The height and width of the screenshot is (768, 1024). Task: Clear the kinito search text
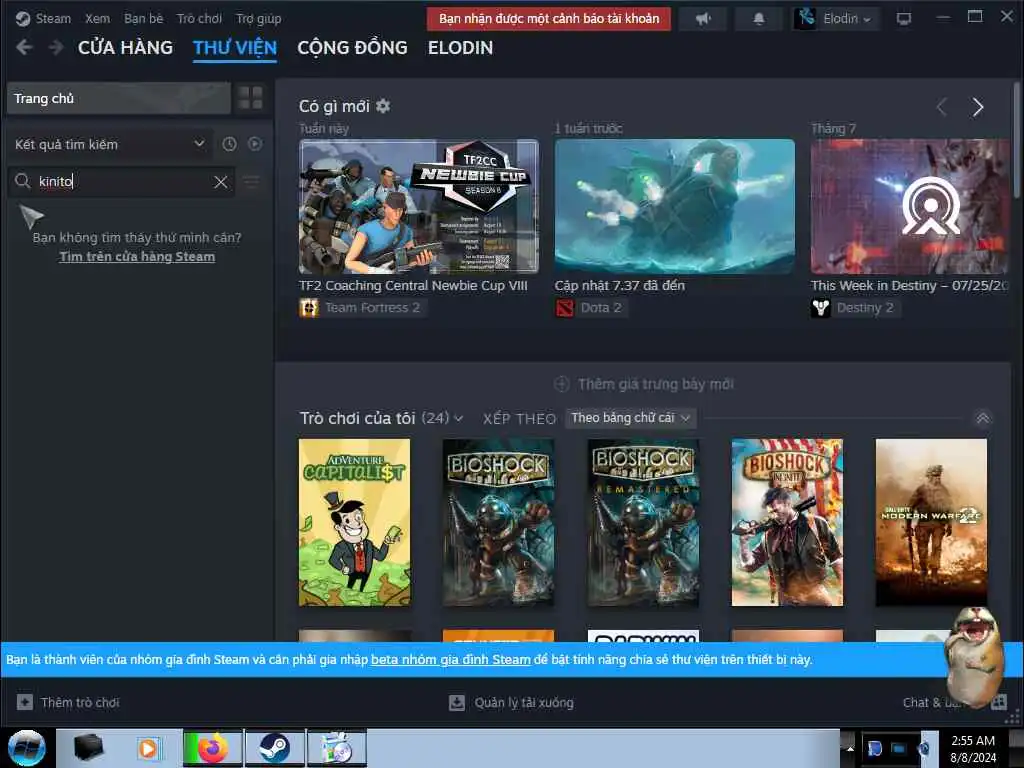click(221, 182)
